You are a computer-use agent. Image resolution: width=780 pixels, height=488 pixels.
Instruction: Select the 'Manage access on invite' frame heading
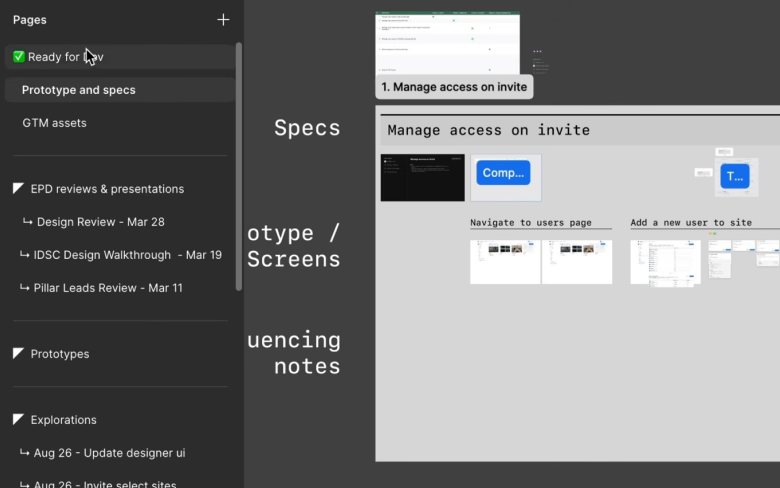pyautogui.click(x=488, y=130)
